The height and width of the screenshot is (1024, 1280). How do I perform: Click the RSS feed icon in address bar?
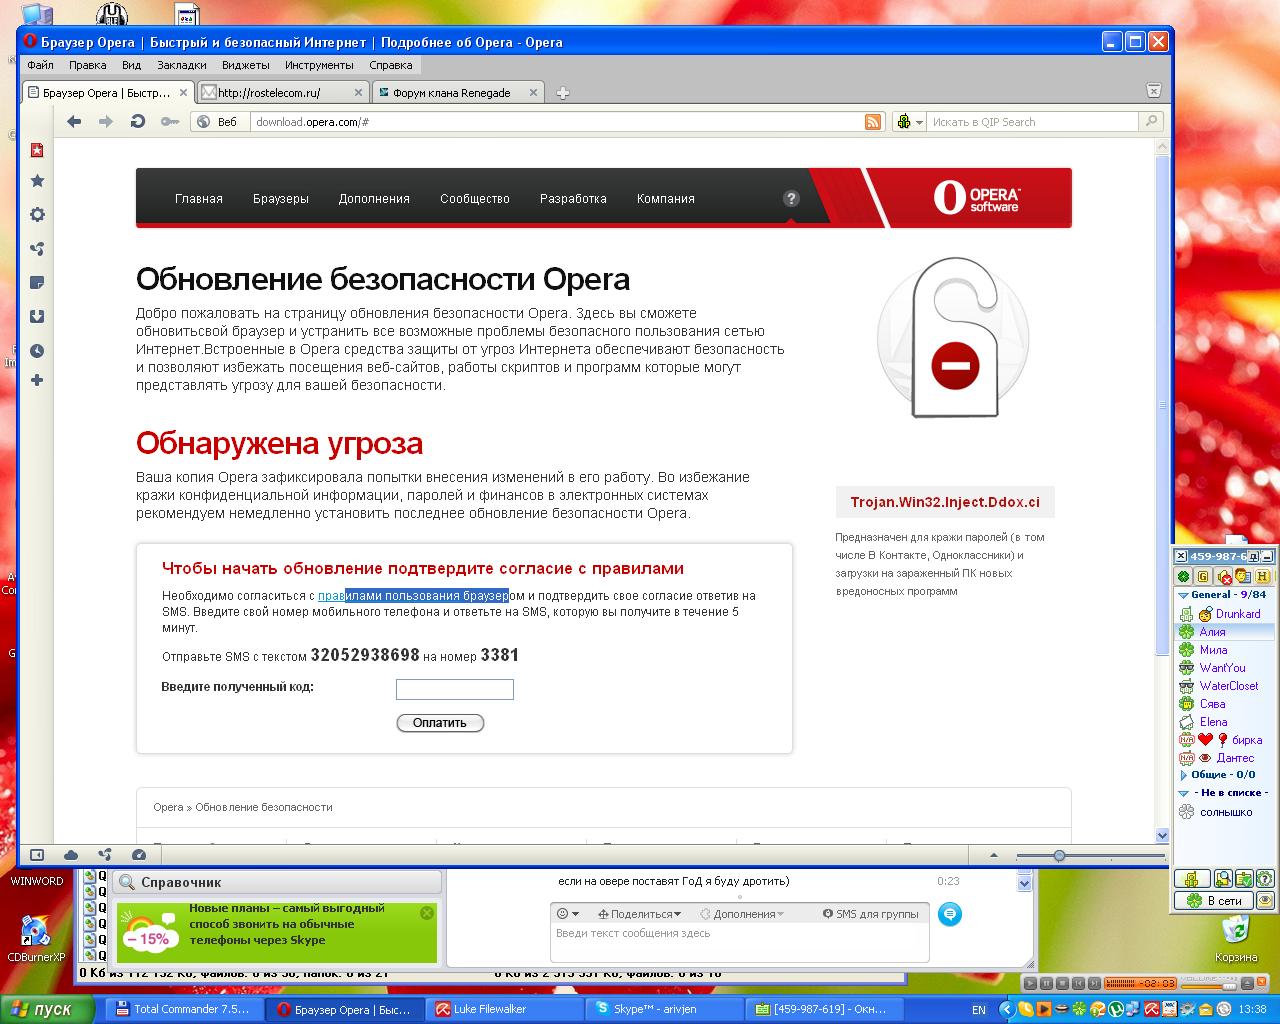(873, 122)
